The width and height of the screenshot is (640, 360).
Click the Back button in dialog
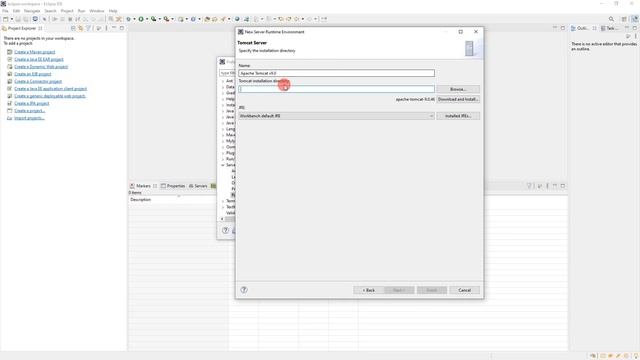(x=368, y=290)
